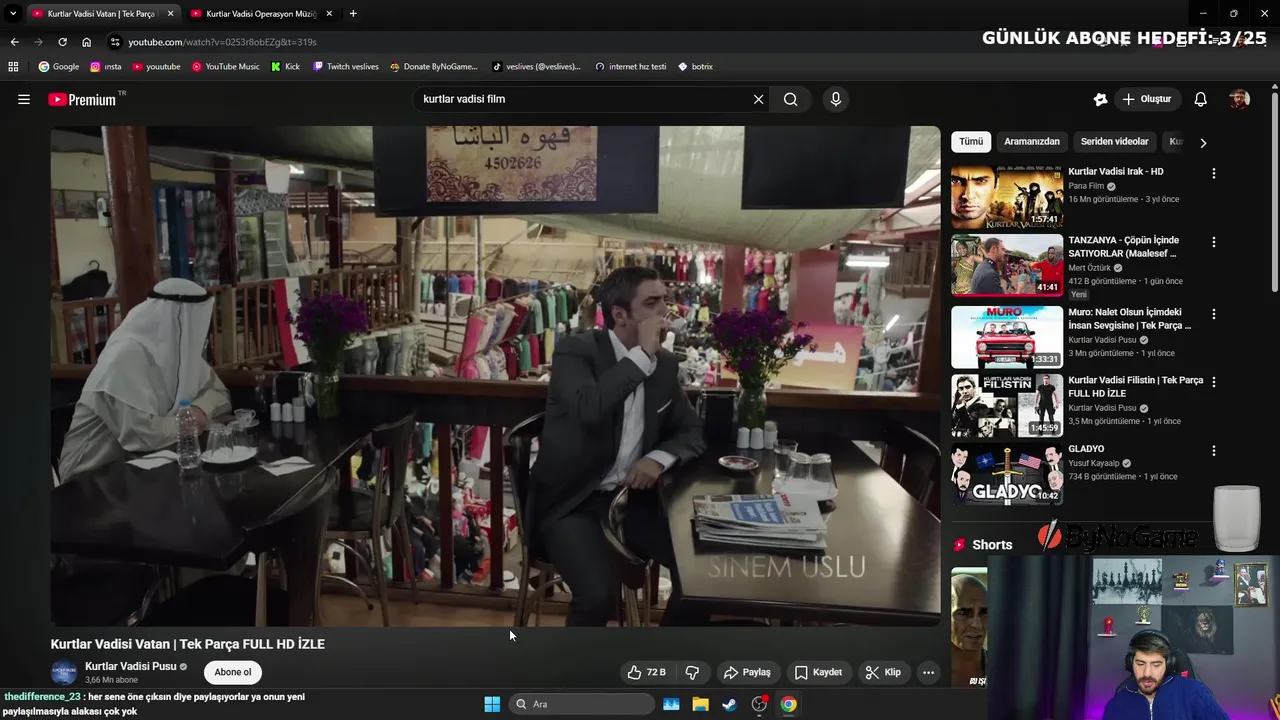
Task: Click the address bar URL
Action: point(222,42)
